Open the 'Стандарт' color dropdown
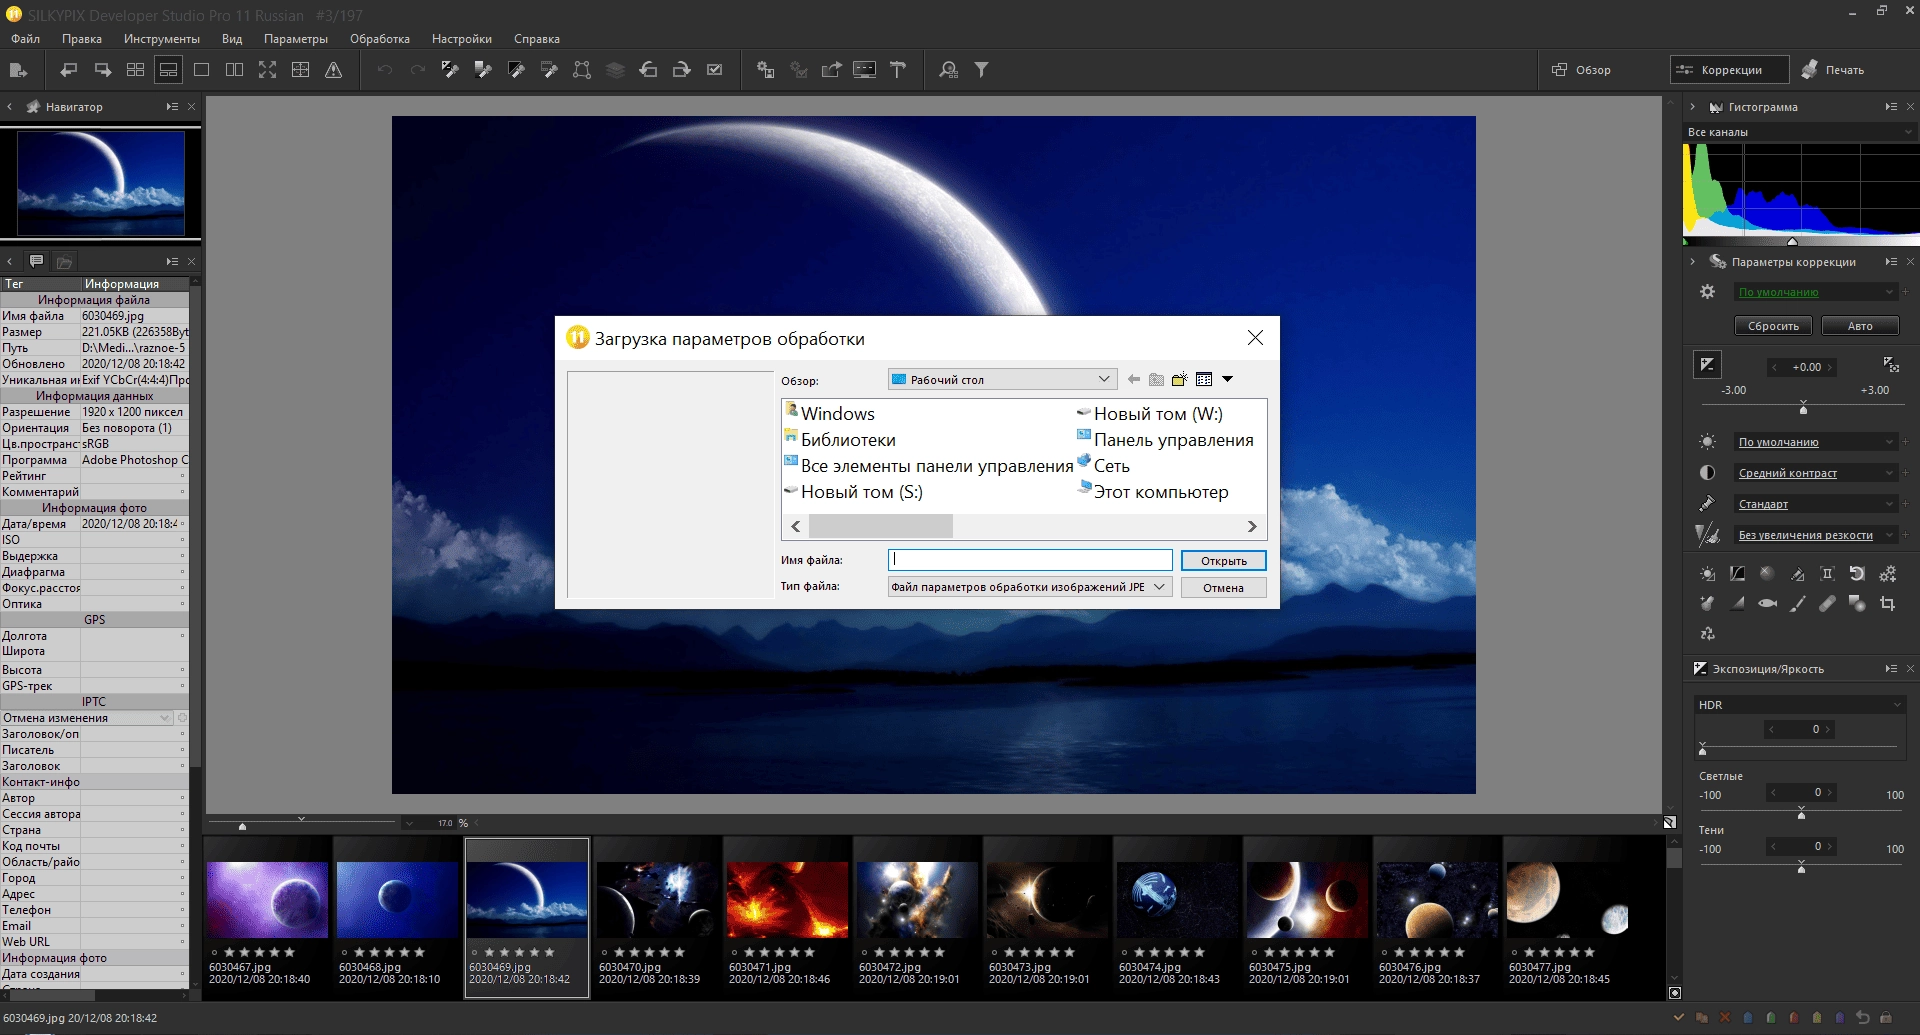The image size is (1920, 1035). 1815,504
